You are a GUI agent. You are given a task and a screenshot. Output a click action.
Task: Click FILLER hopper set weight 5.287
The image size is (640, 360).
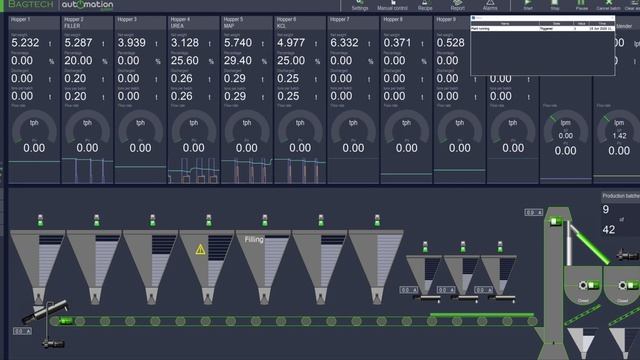coord(78,43)
